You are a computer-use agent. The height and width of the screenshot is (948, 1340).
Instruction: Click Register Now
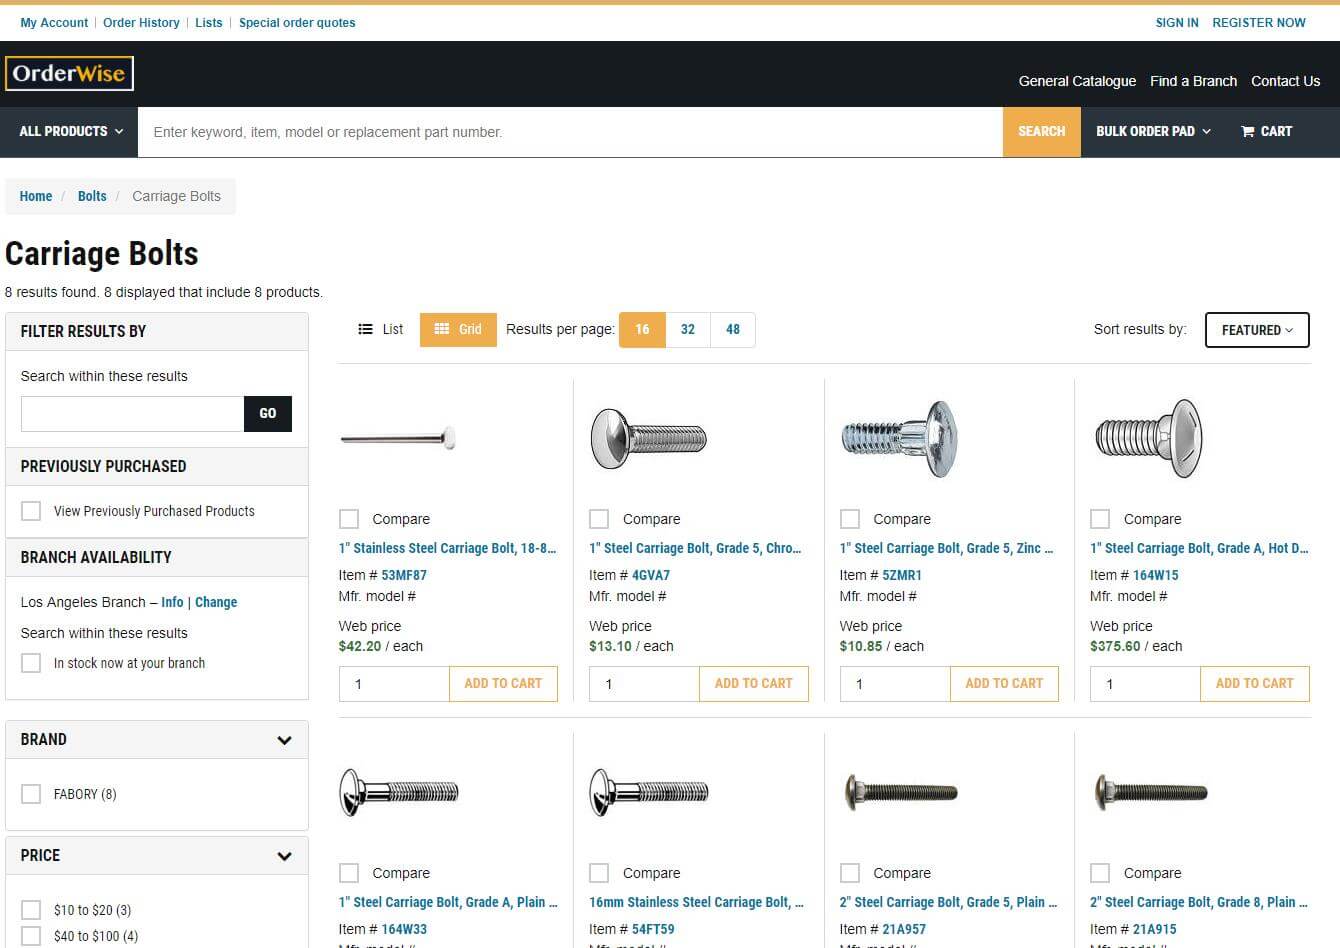[1259, 22]
